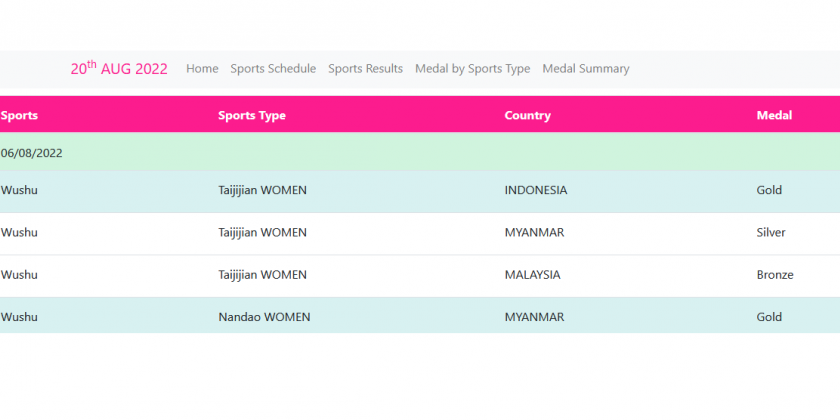Click MALAYSIA in the country column
The height and width of the screenshot is (420, 840).
coord(532,275)
